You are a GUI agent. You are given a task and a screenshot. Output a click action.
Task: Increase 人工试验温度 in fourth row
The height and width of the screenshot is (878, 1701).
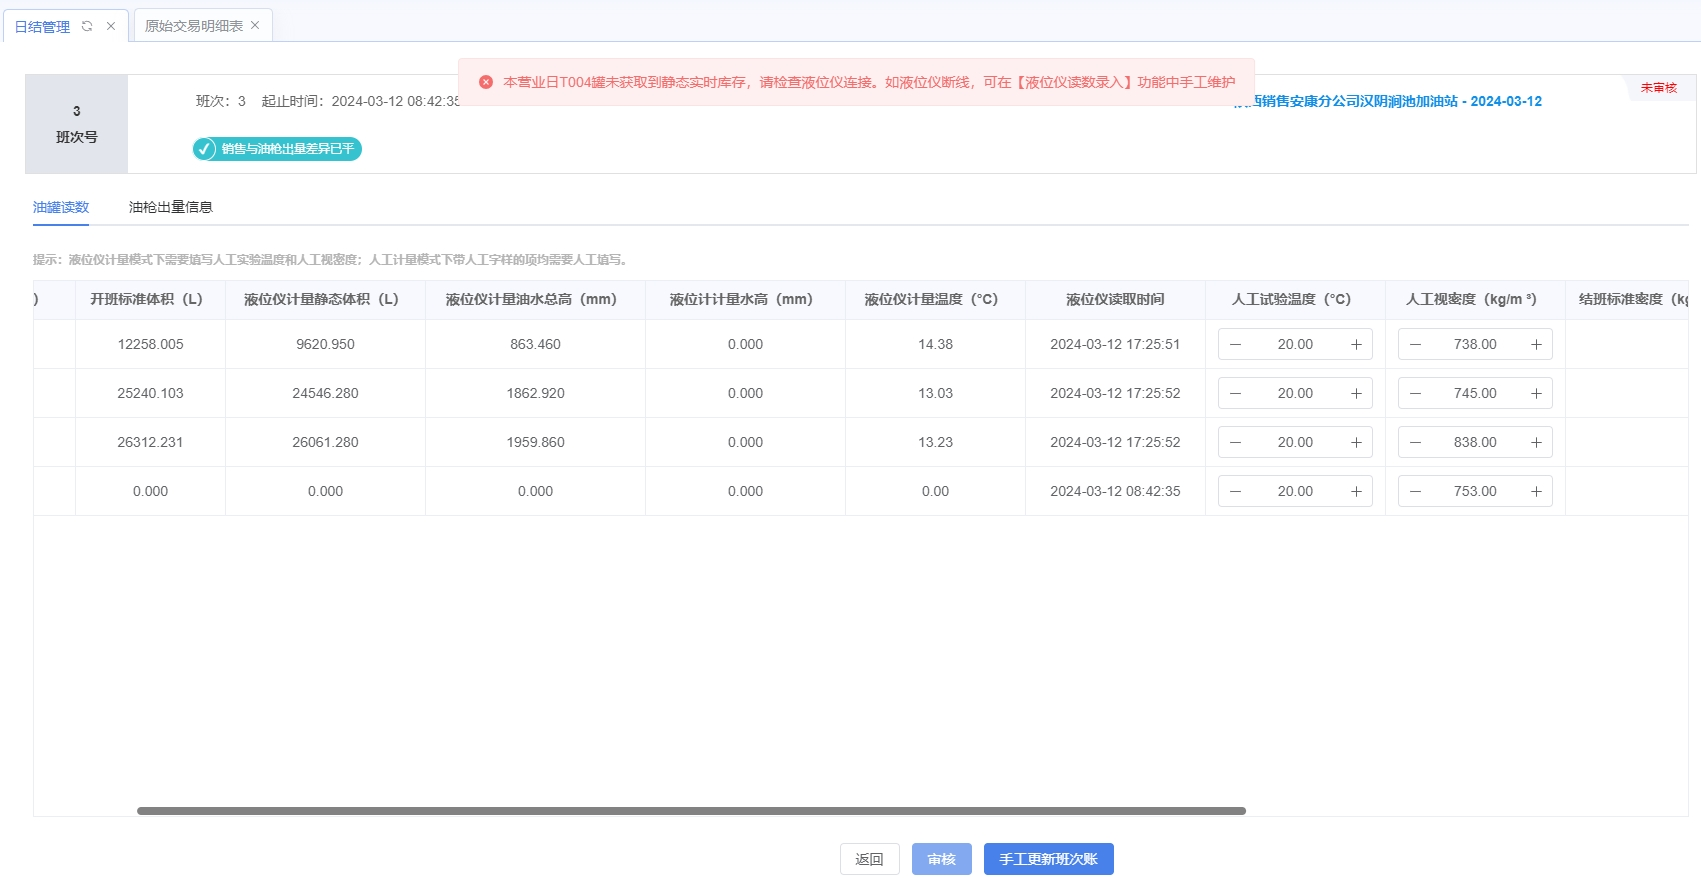click(1356, 491)
